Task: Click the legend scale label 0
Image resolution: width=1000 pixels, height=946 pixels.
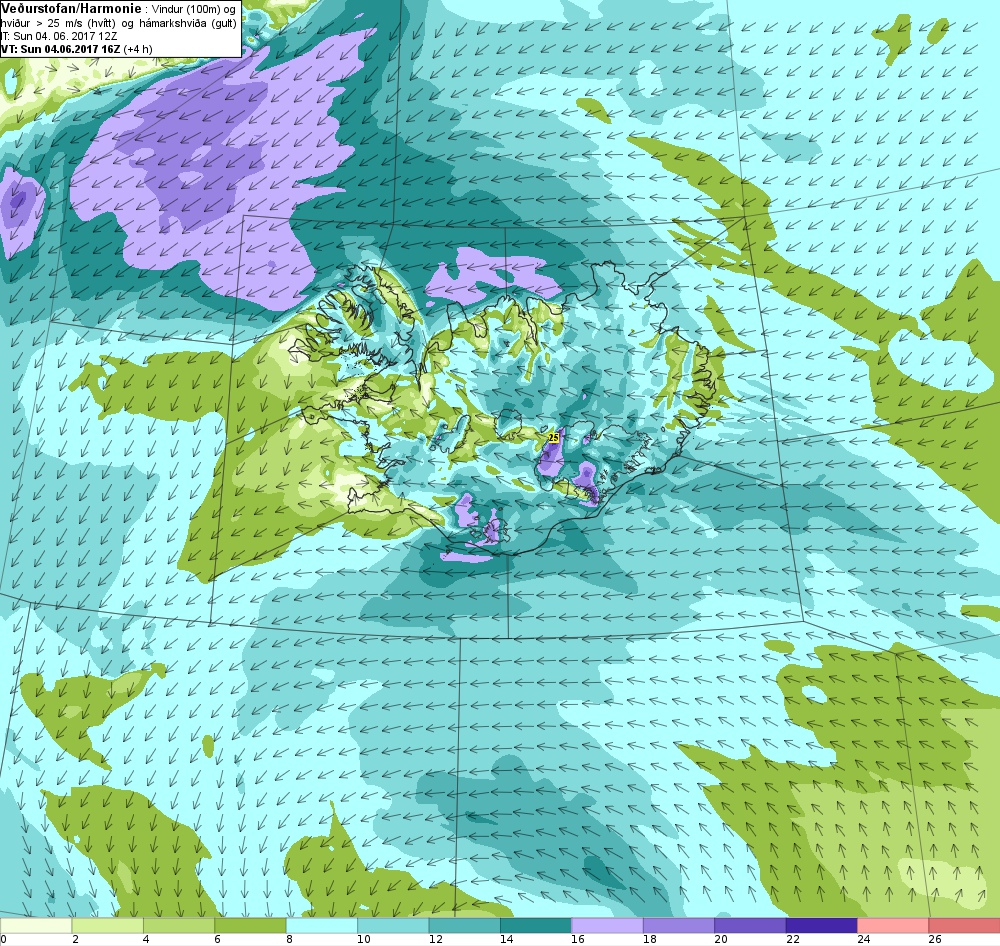Action: [3, 939]
